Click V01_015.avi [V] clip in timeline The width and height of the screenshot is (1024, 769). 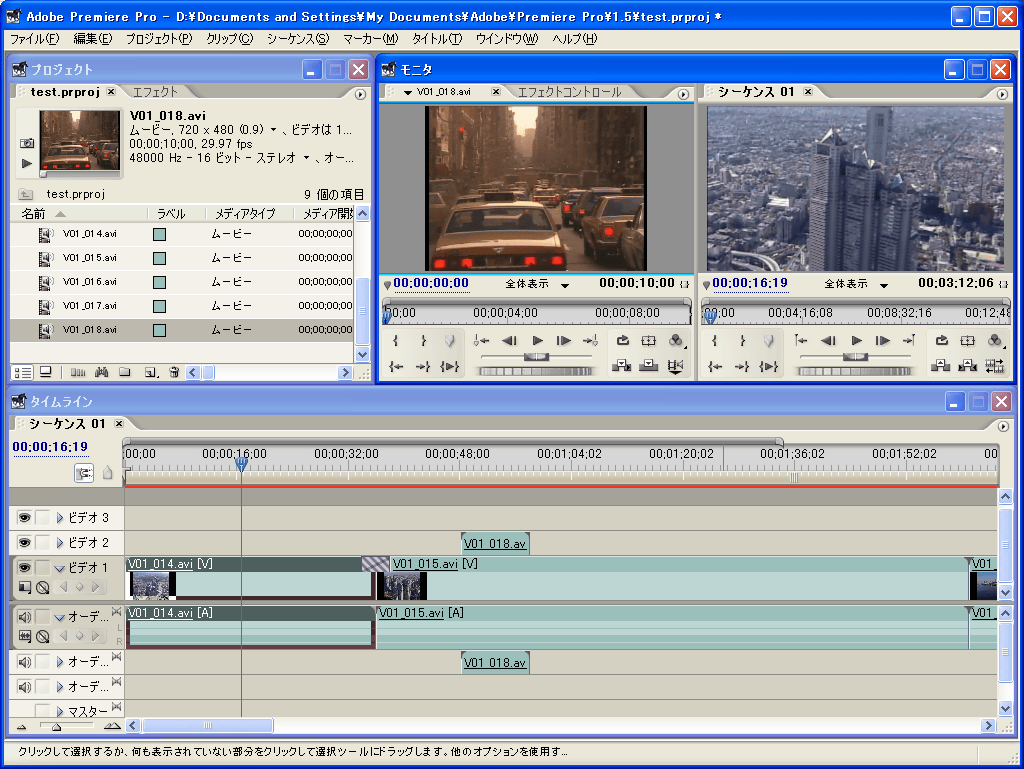(673, 577)
